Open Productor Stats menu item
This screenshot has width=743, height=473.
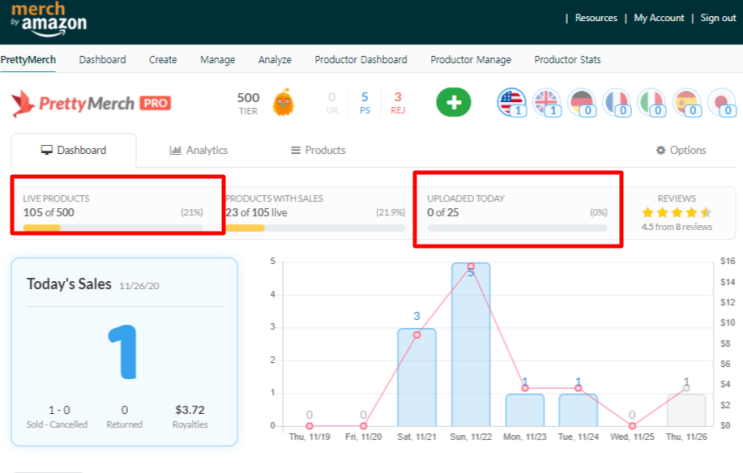(x=568, y=60)
